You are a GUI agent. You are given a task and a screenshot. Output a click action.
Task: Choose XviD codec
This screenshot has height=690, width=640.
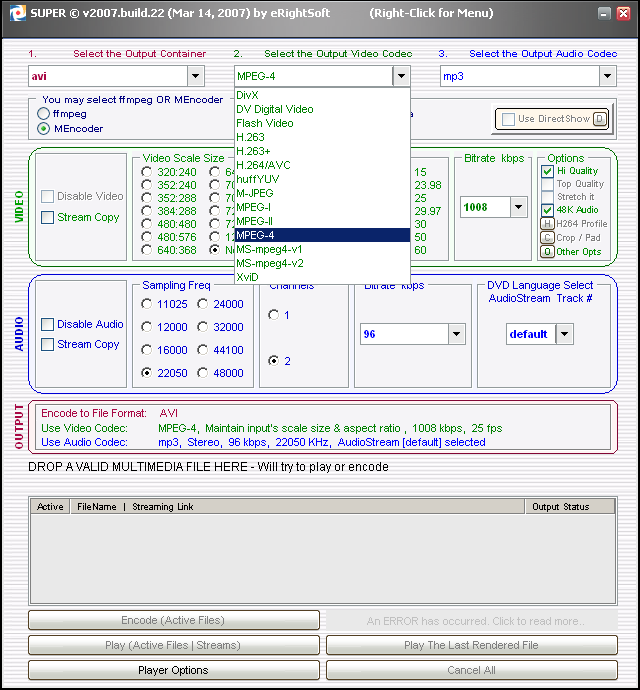click(322, 277)
